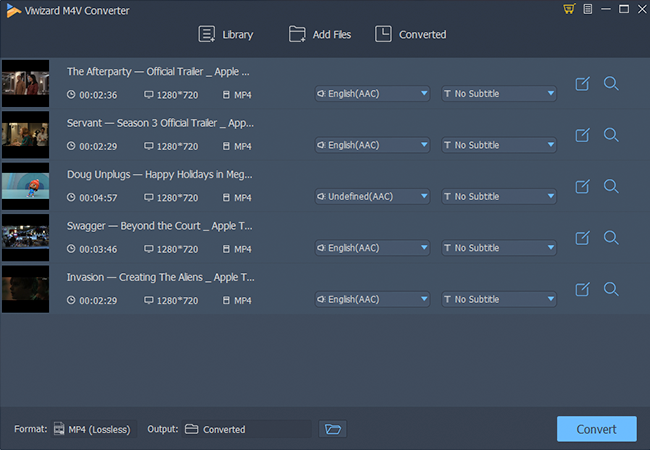Click the Add Files button
This screenshot has width=650, height=450.
pos(319,34)
